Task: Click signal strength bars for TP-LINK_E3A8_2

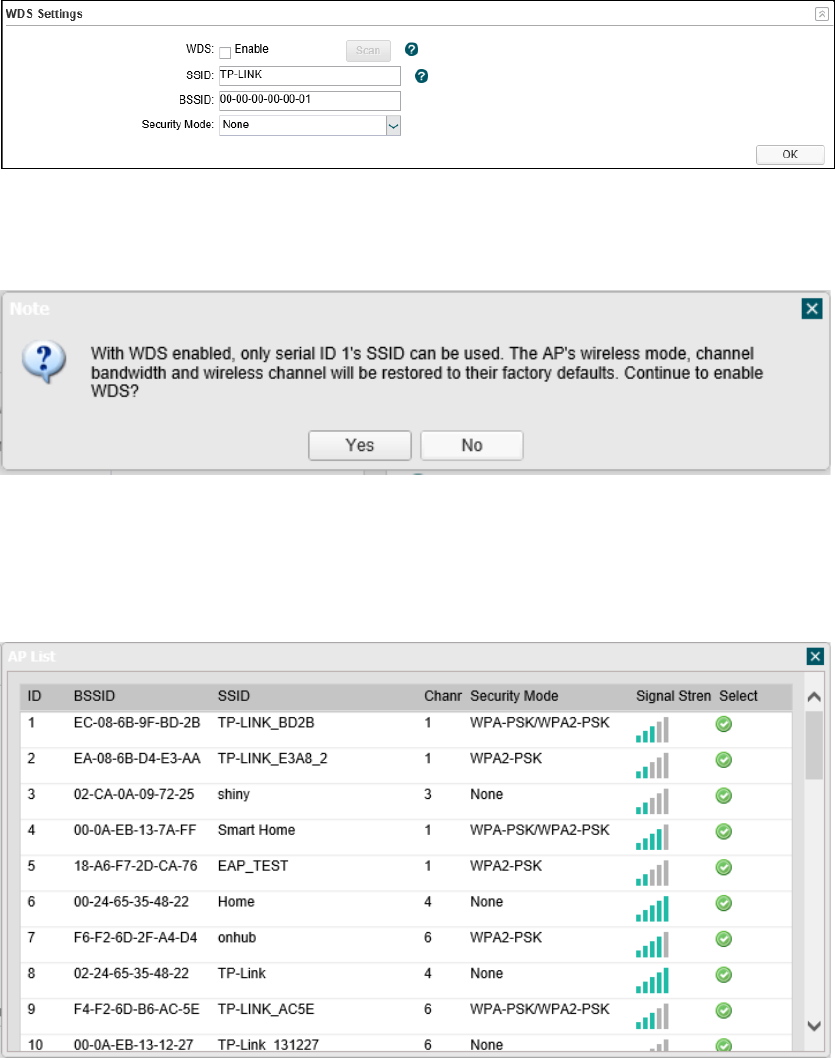Action: tap(652, 766)
